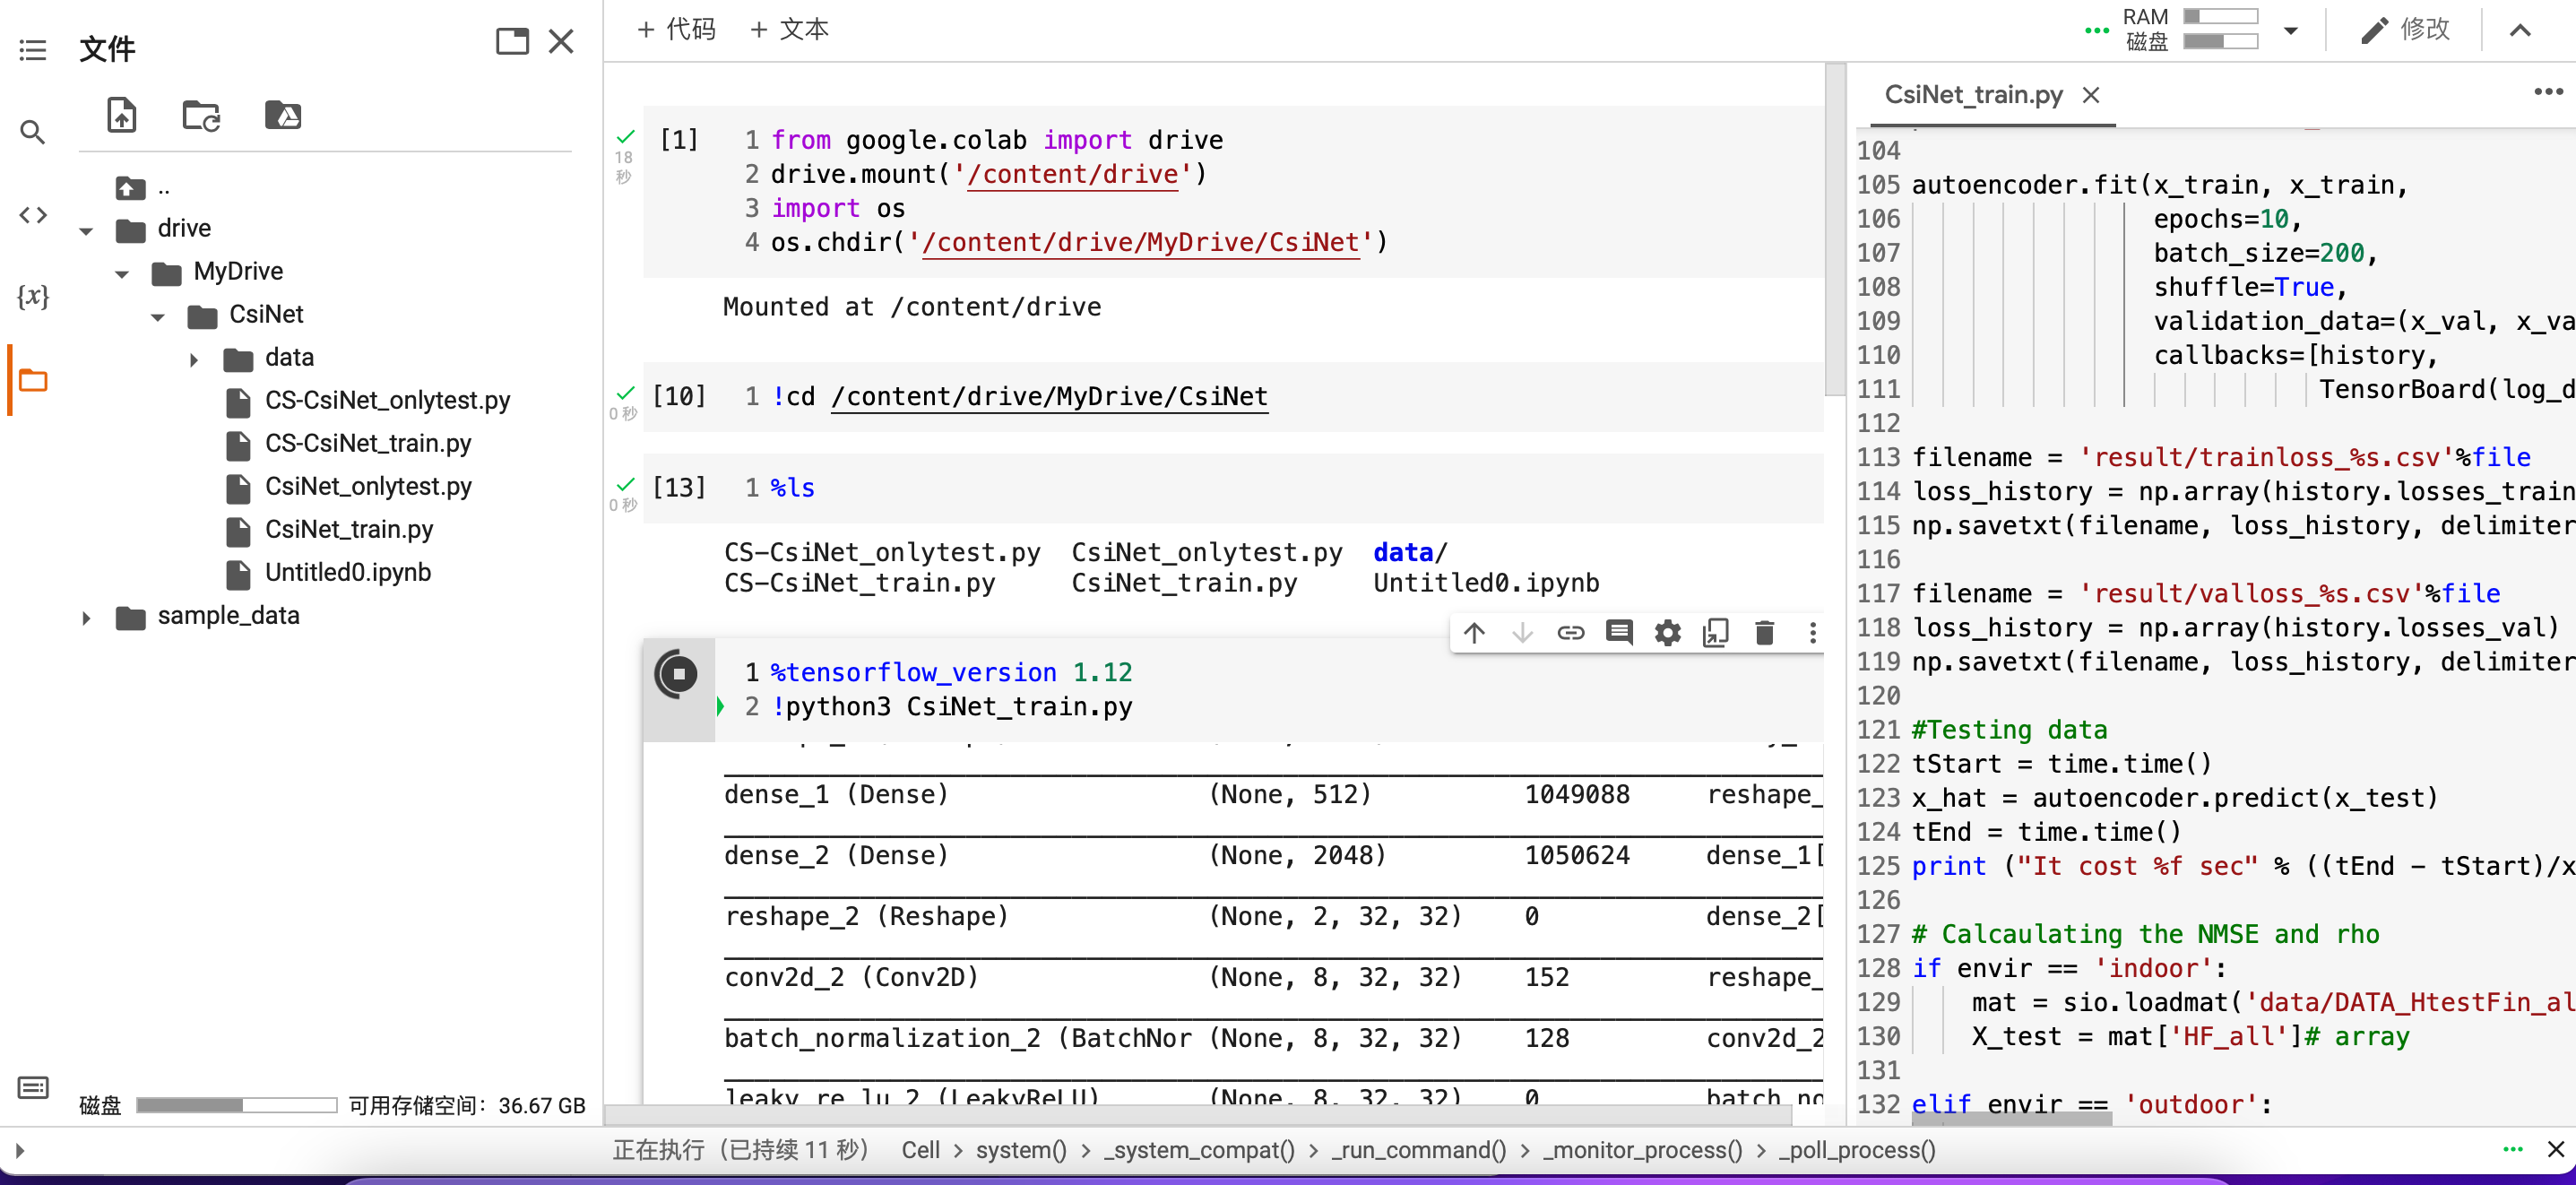
Task: Open the RAM and disk resources dropdown
Action: 2291,30
